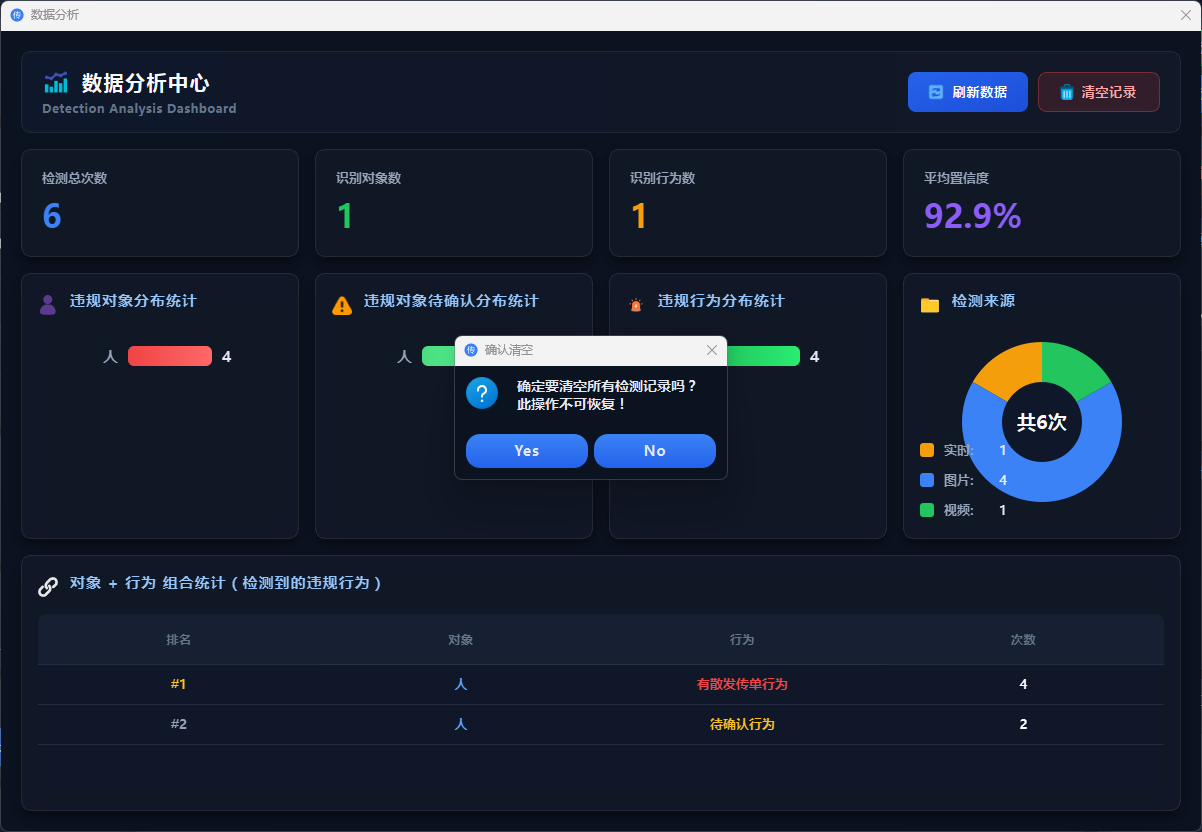Click the red siren icon for 违规行为分布统计
1202x832 pixels.
point(635,305)
